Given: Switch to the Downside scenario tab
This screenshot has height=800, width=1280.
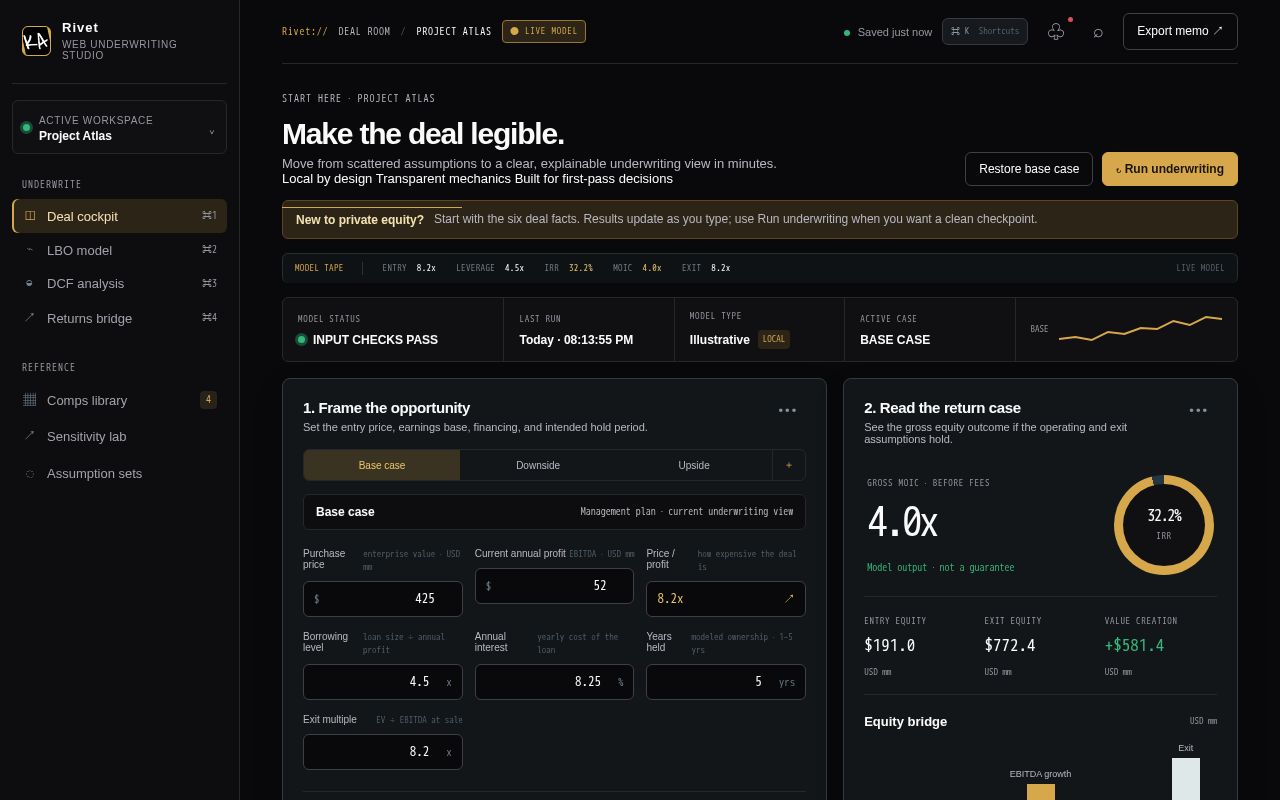Looking at the screenshot, I should (538, 465).
